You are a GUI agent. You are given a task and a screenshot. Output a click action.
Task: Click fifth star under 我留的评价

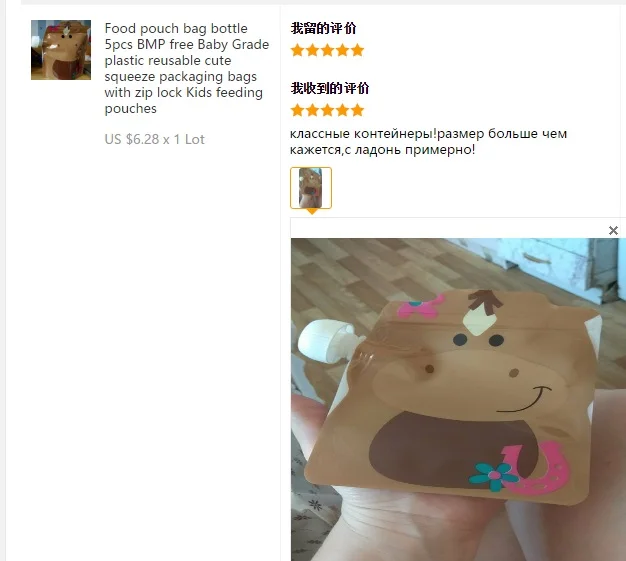coord(357,50)
